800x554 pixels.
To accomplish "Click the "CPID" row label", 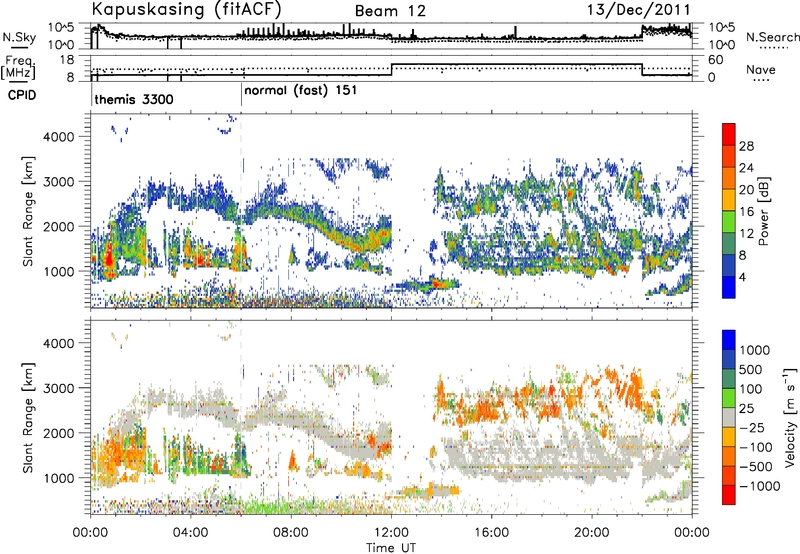I will tap(22, 95).
